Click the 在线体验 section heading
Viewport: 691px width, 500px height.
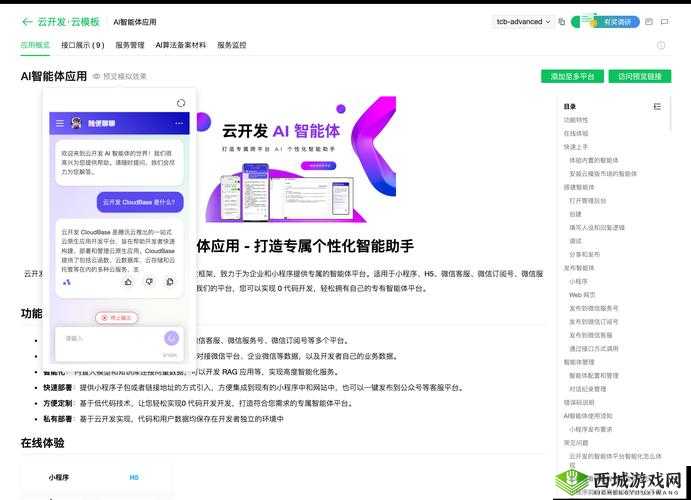(42, 443)
